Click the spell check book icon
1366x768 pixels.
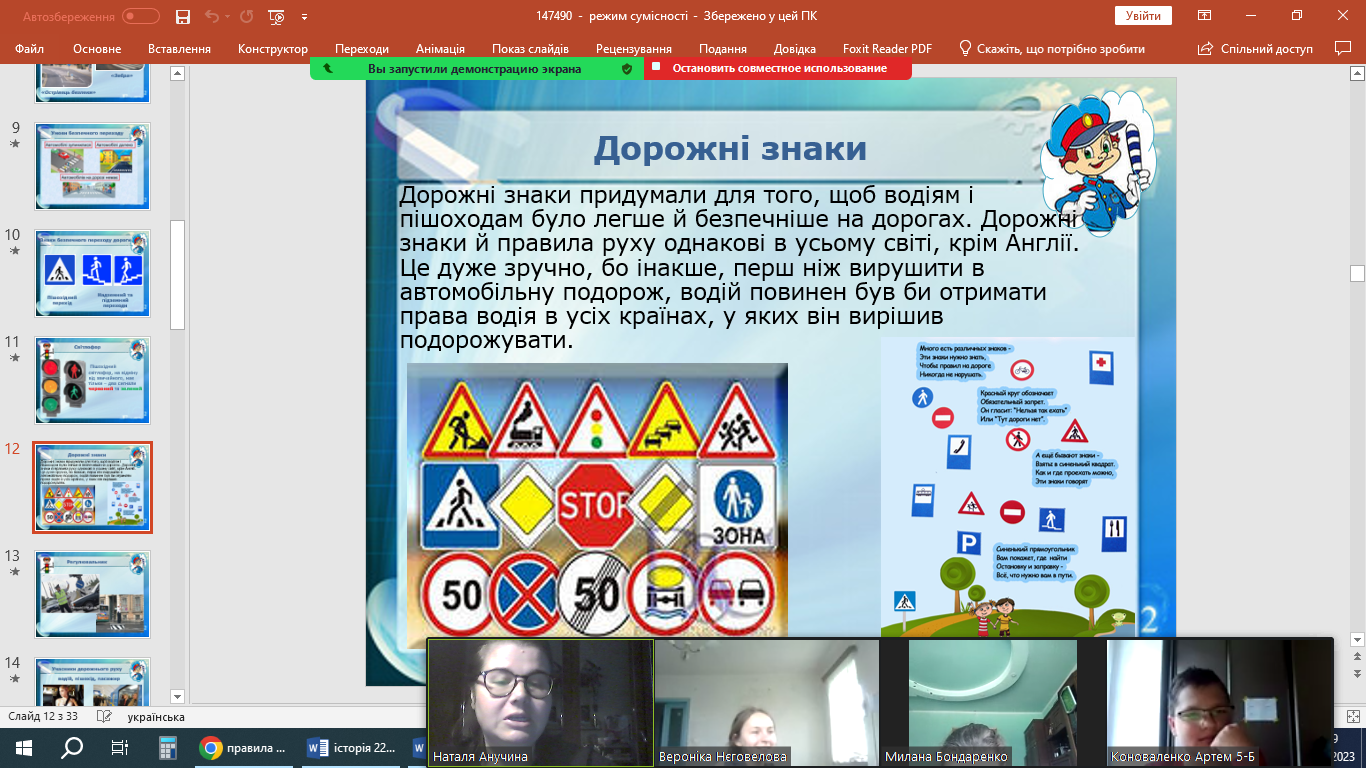coord(104,717)
